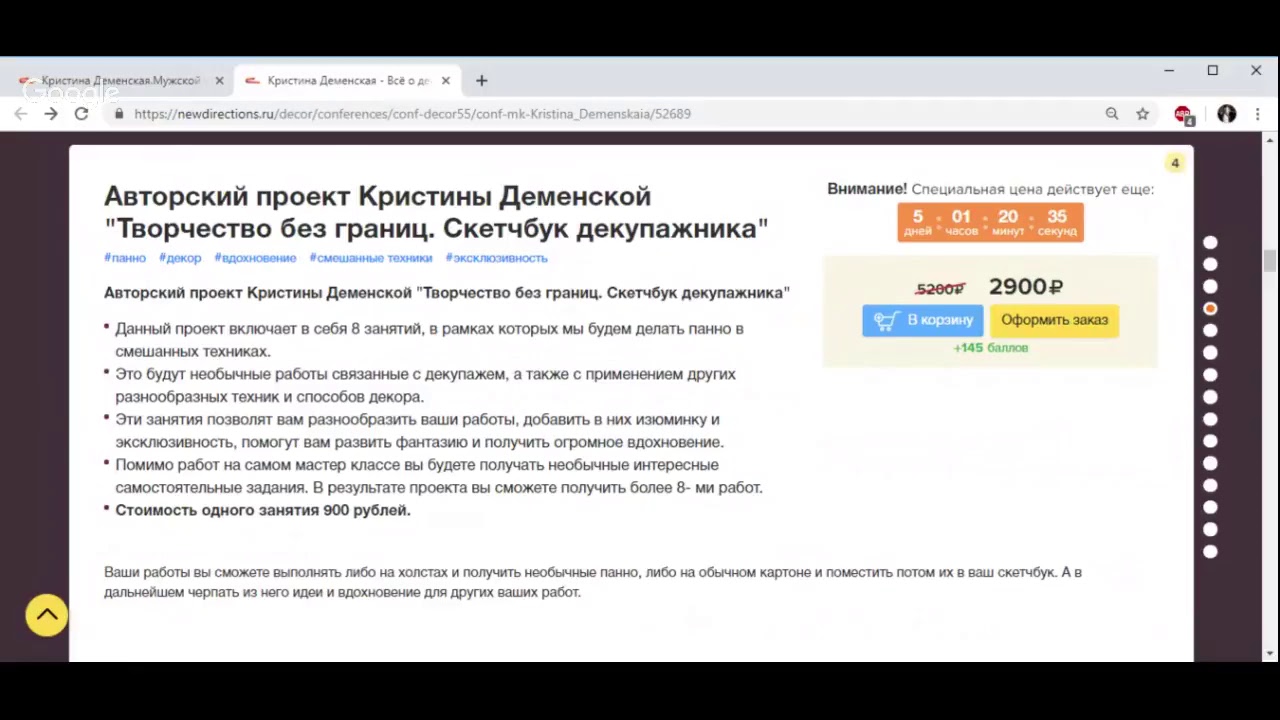Jump to the last page navigation dot
1280x720 pixels.
[x=1210, y=551]
